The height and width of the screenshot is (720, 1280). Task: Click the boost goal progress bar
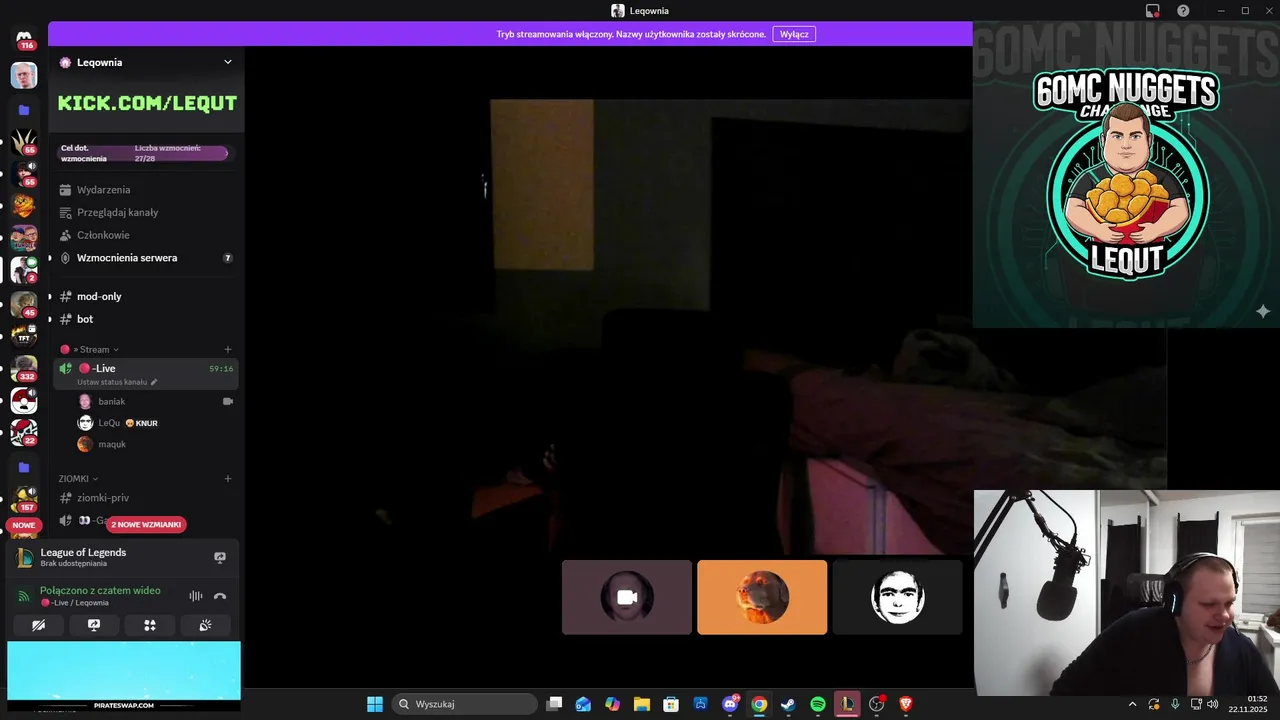pyautogui.click(x=145, y=153)
